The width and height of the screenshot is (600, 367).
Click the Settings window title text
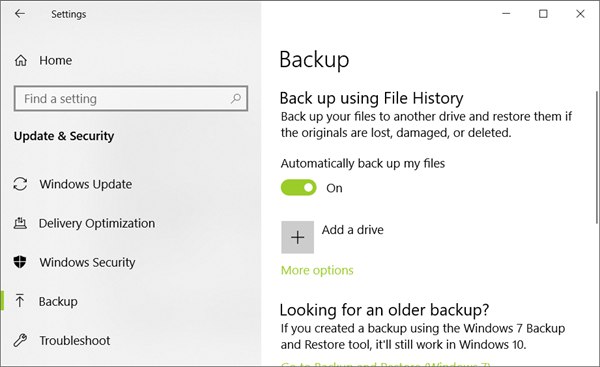click(69, 14)
